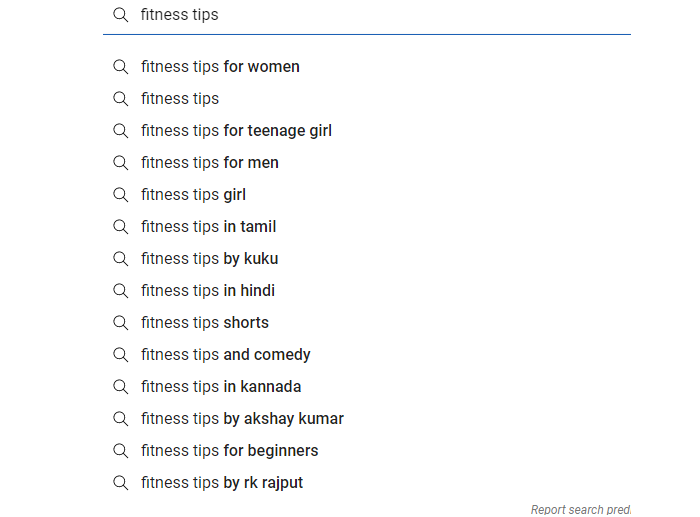Select 'fitness tips by akshay kumar' suggestion
The height and width of the screenshot is (517, 700).
(x=242, y=419)
